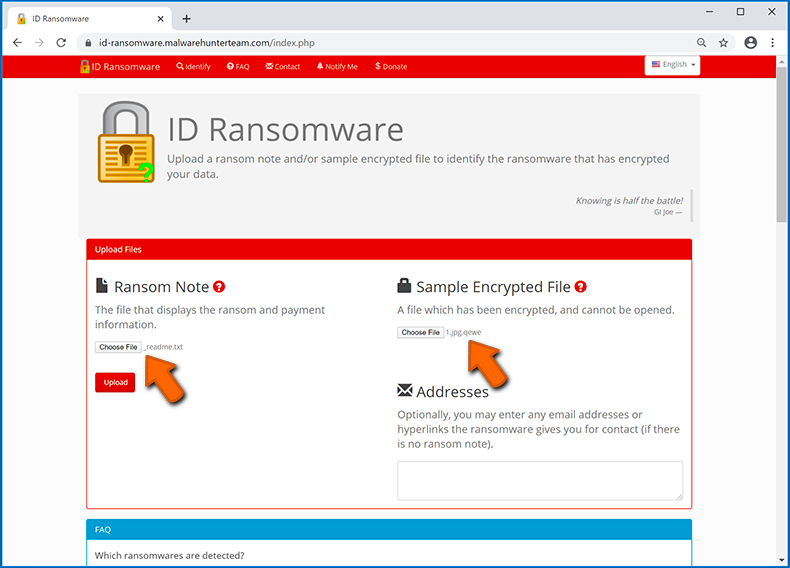Open the Chrome three-dot menu
Screen dimensions: 790x568
(772, 43)
